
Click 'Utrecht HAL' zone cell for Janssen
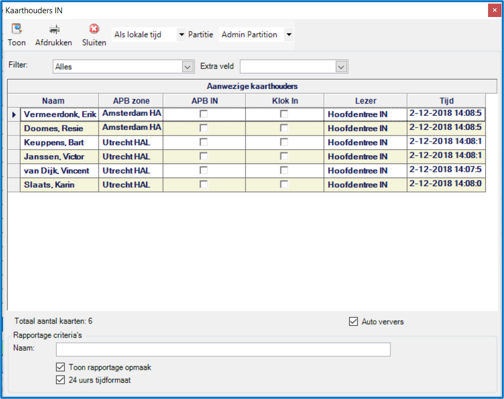click(x=131, y=156)
